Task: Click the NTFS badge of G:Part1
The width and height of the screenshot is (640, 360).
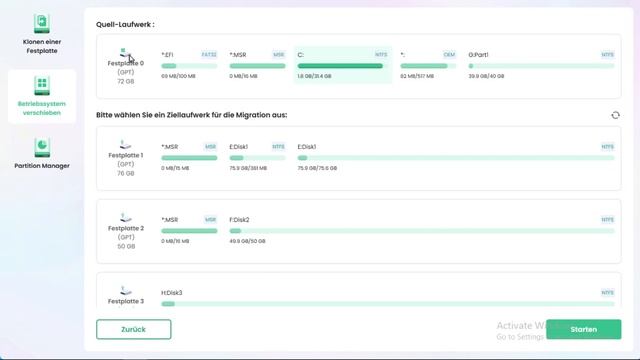Action: [607, 55]
